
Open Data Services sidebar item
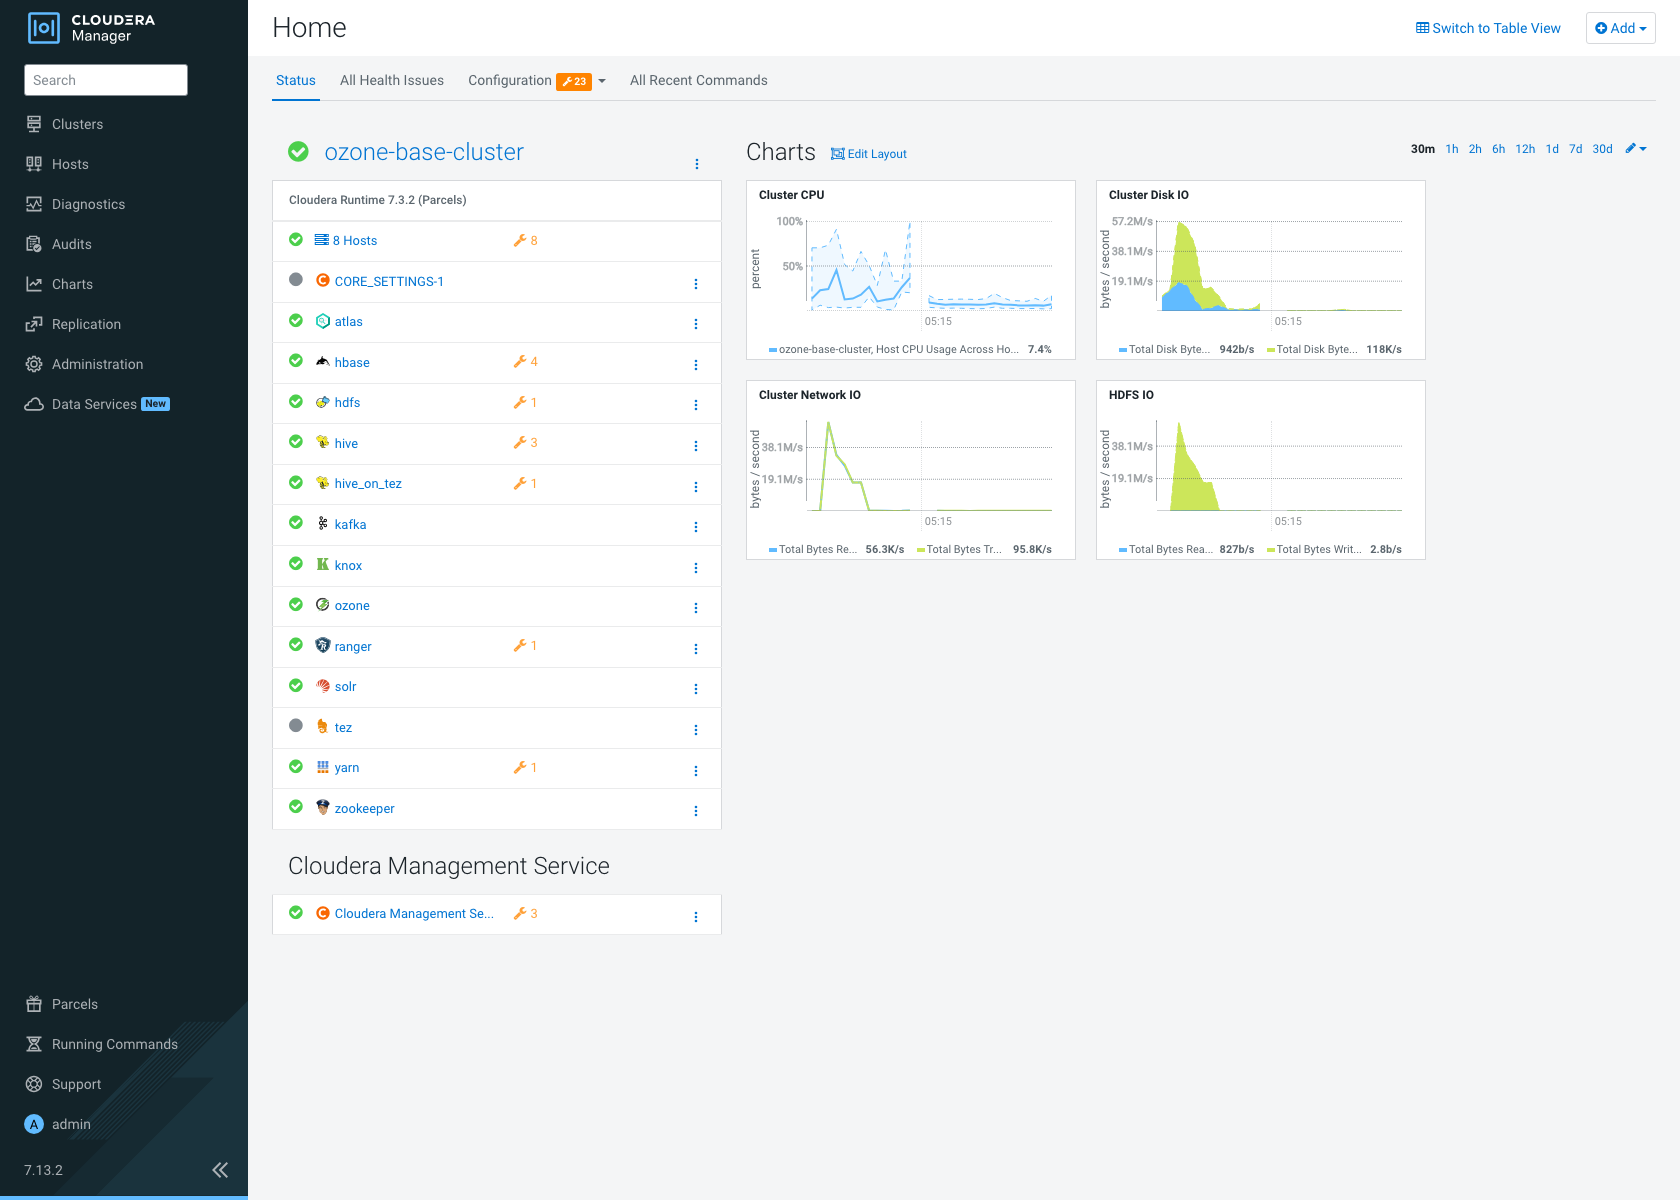pyautogui.click(x=97, y=404)
